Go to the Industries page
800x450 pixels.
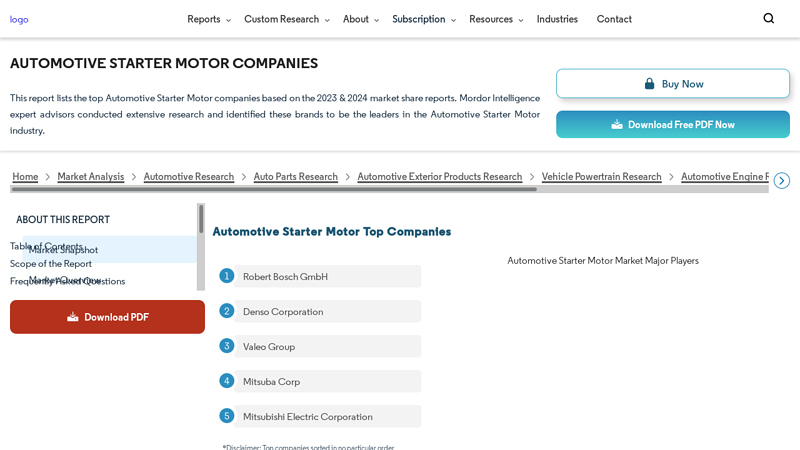(557, 19)
